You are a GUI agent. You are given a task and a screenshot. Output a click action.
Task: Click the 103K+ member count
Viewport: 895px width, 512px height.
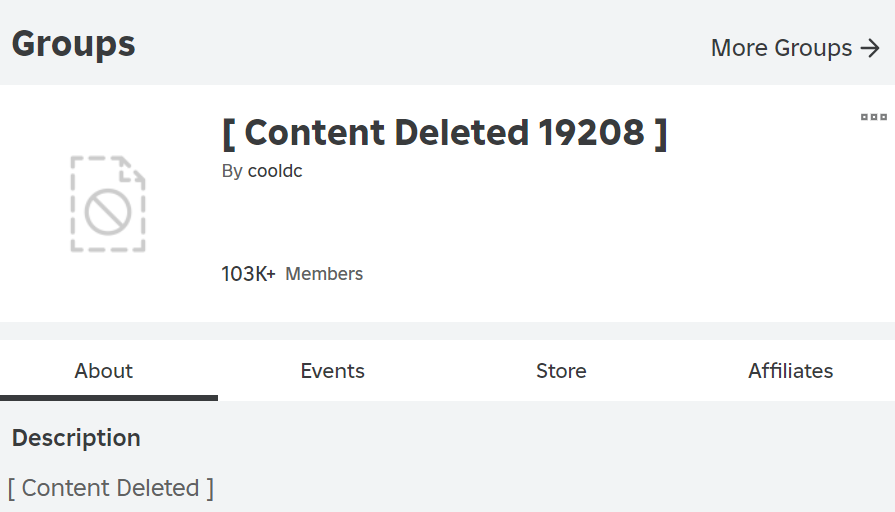coord(248,274)
